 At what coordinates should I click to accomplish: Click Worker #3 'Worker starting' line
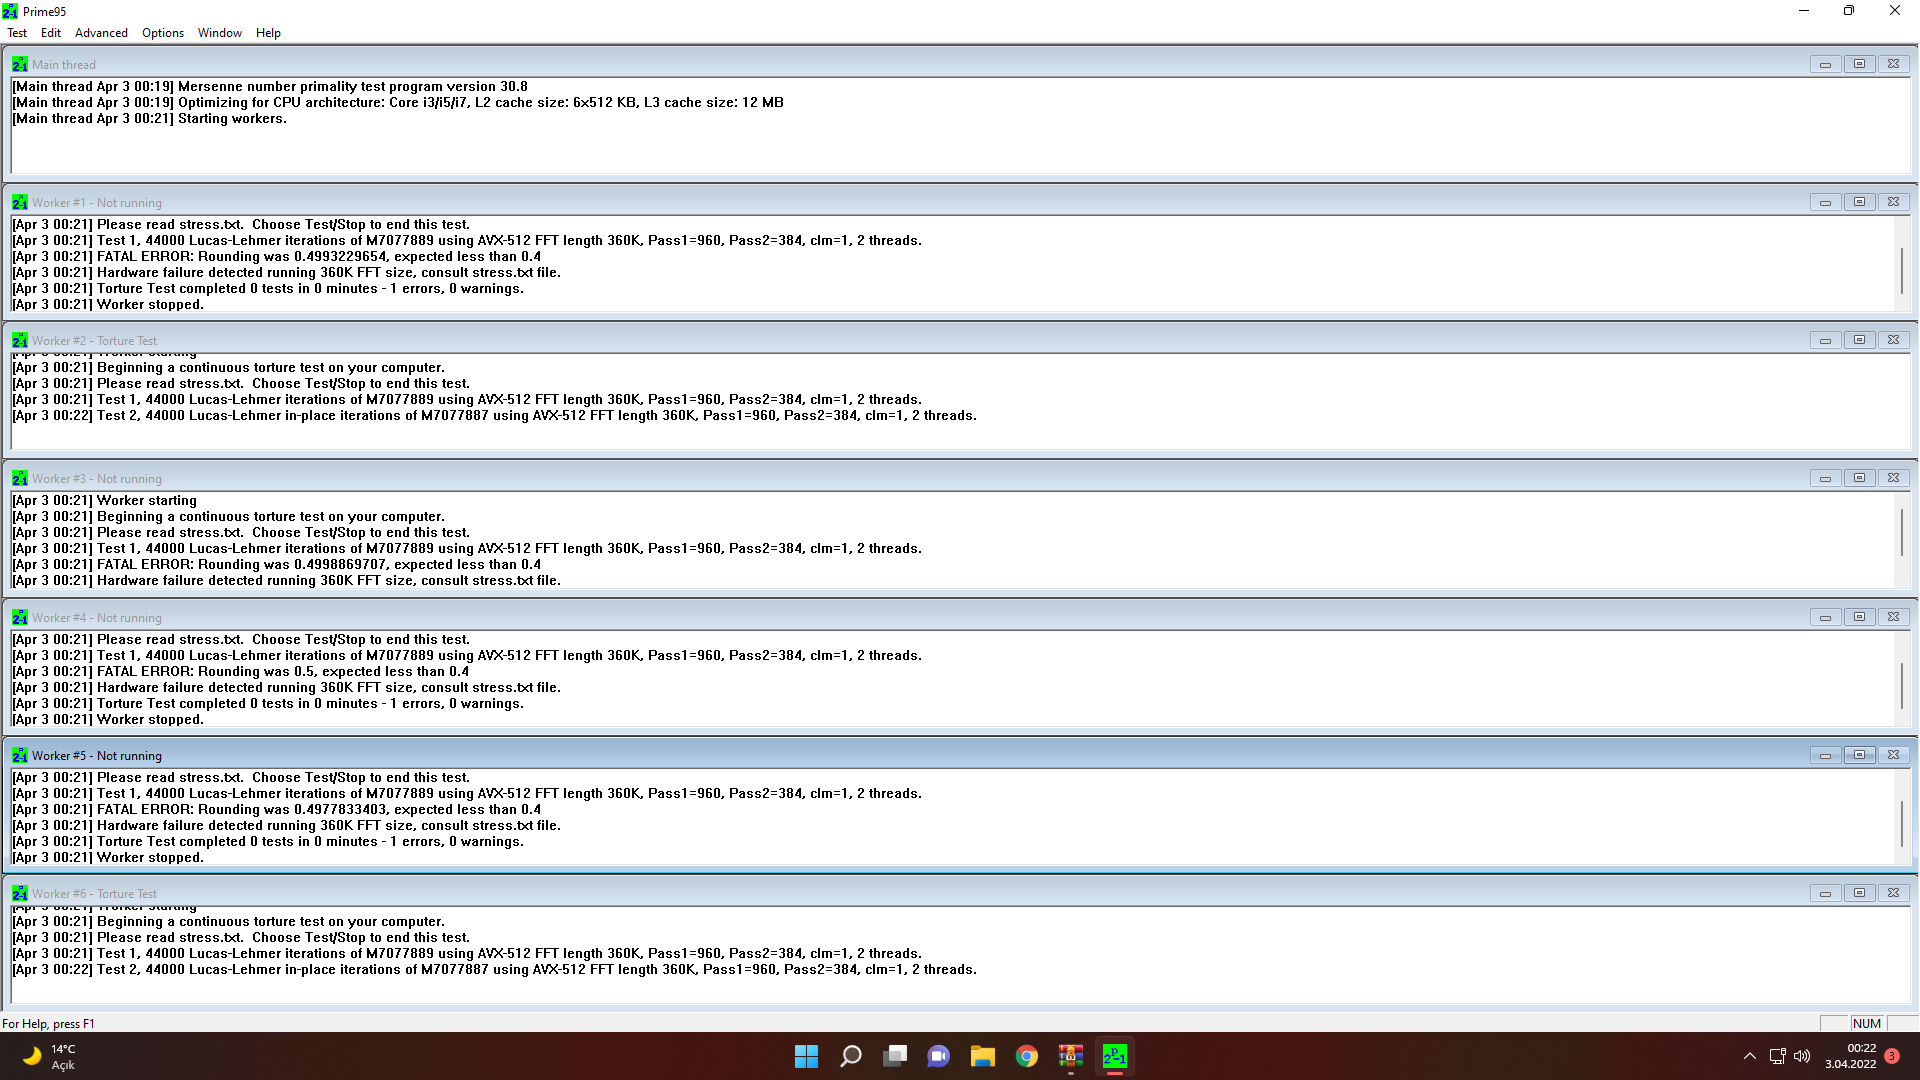(105, 501)
